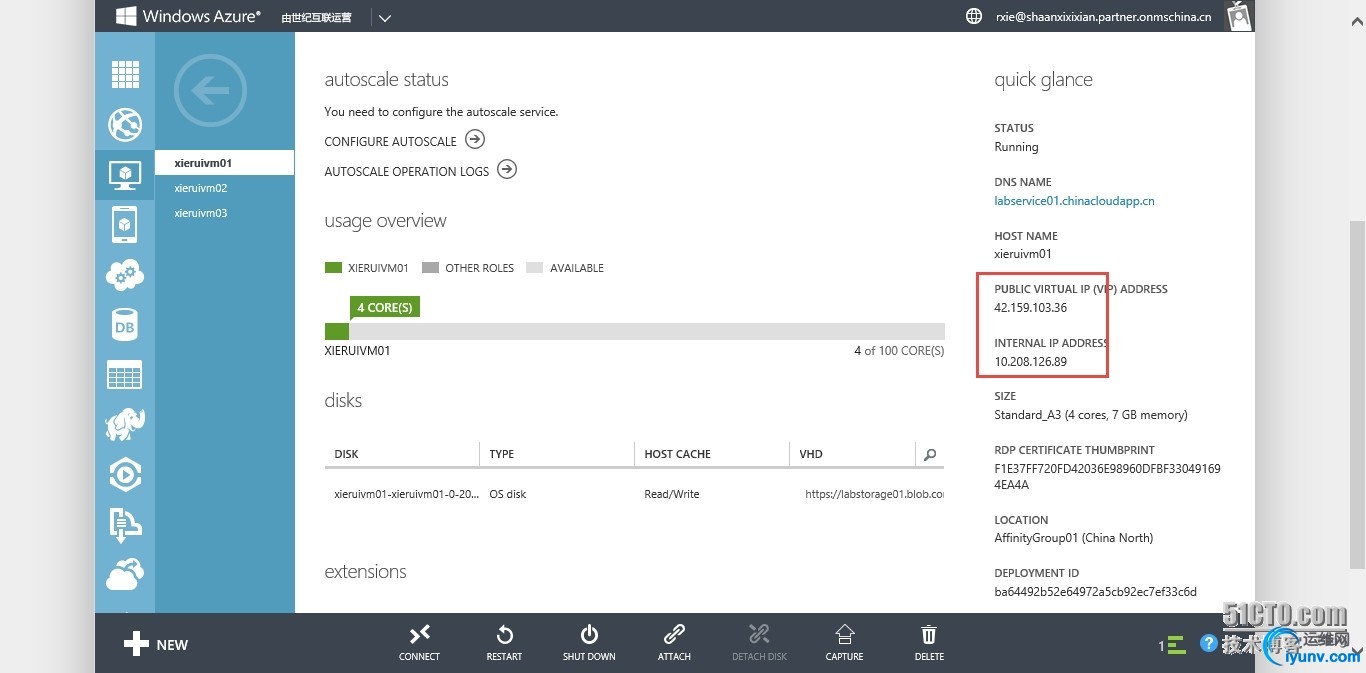Click the 'OS disk' type cell
1366x673 pixels.
507,494
